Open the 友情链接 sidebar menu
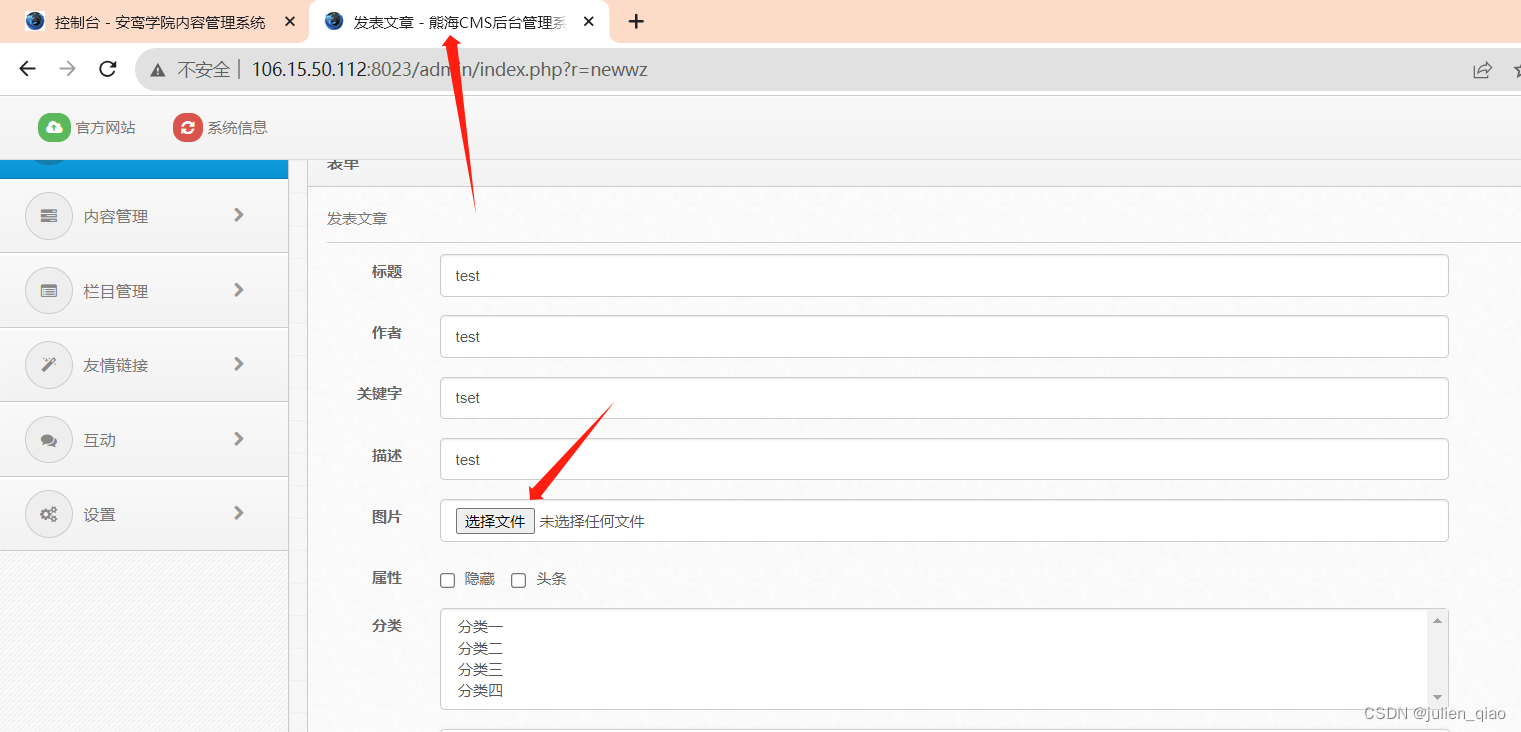 click(144, 365)
